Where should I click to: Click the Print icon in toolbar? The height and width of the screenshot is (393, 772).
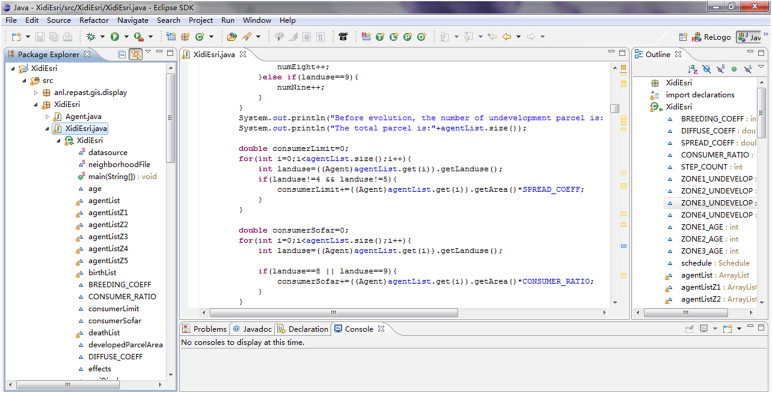click(67, 37)
